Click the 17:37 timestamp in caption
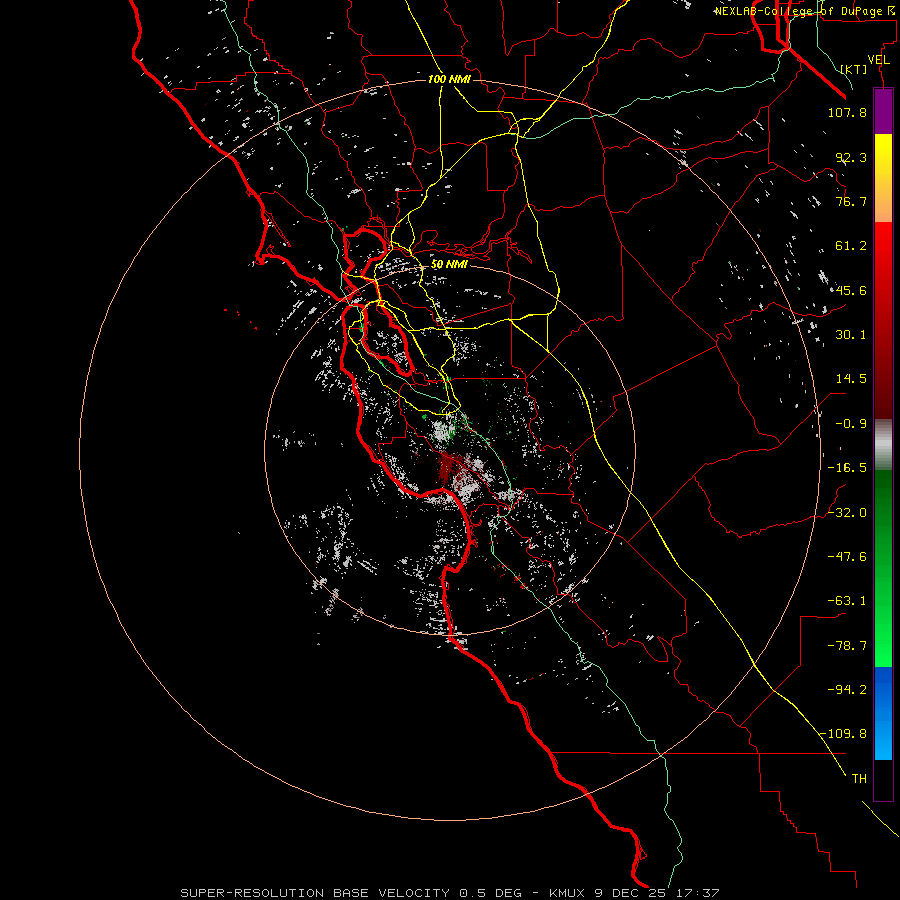The height and width of the screenshot is (900, 900). [698, 893]
